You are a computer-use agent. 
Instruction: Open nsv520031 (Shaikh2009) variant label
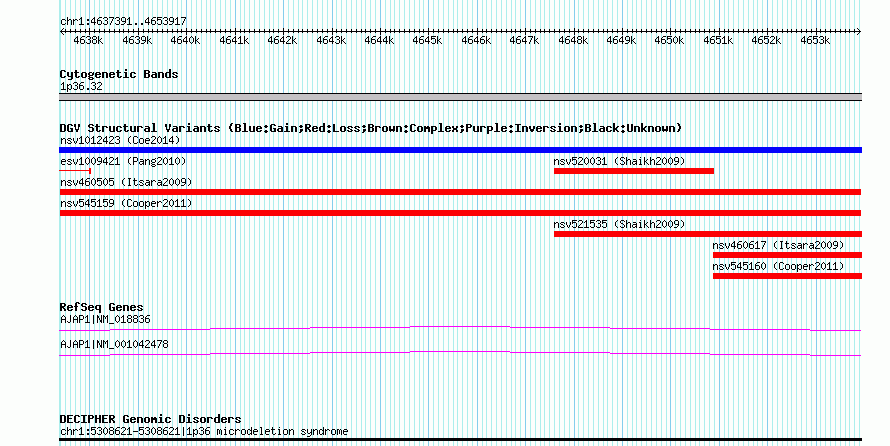[x=619, y=161]
